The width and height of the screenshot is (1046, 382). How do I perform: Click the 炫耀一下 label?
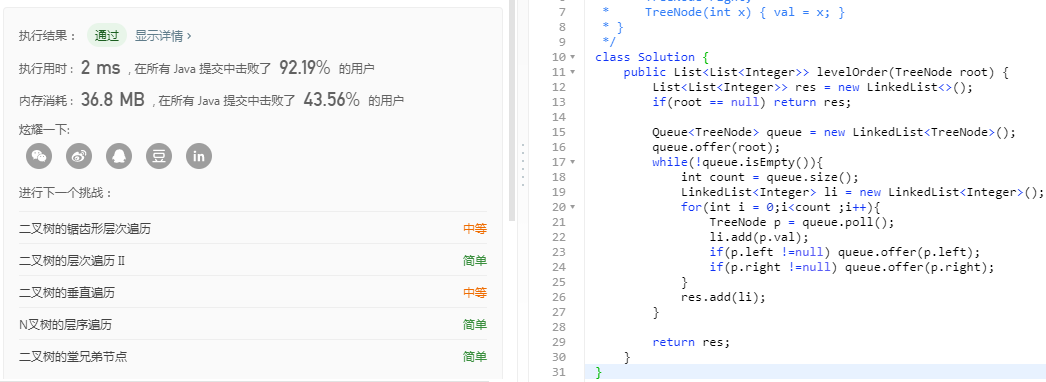coord(44,129)
